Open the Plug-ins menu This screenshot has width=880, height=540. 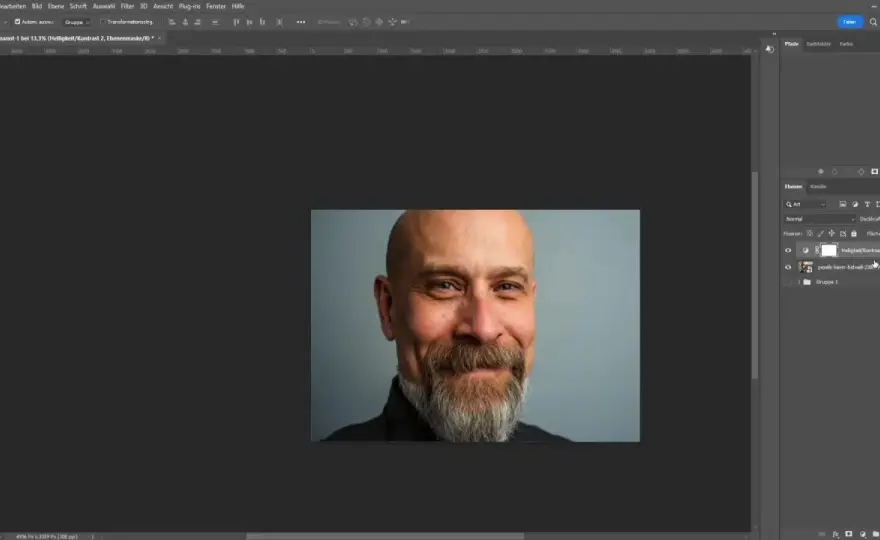[x=190, y=6]
